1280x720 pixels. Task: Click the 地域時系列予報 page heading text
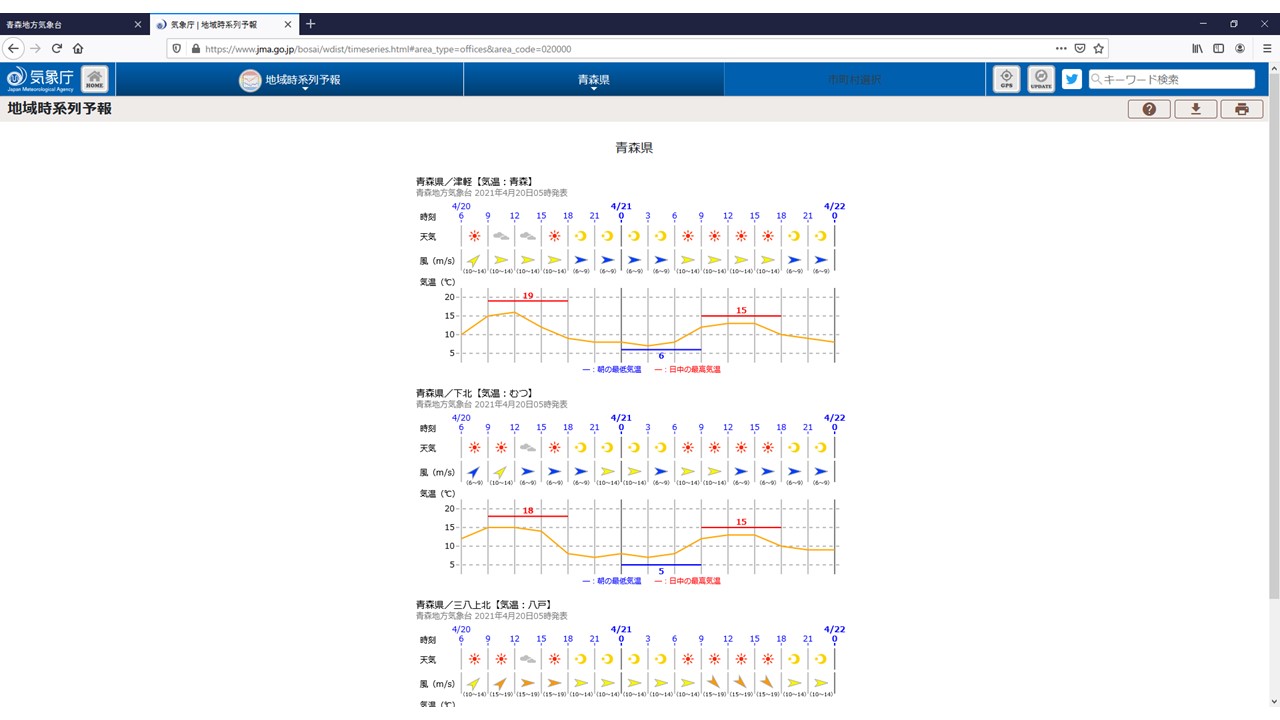[x=60, y=108]
